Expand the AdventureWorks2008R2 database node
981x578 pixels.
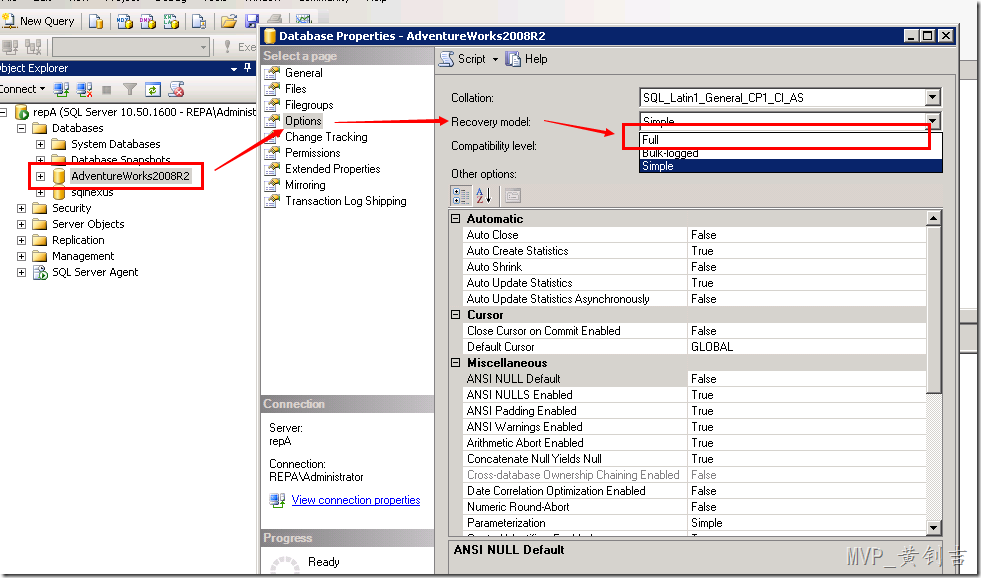[x=41, y=176]
